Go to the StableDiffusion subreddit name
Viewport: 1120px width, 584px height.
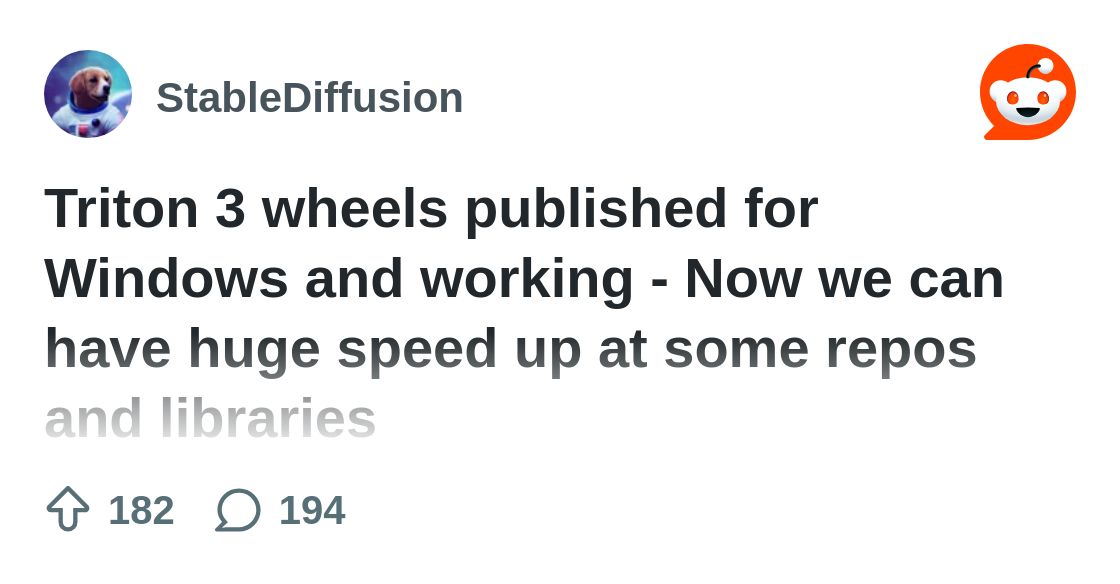coord(309,98)
